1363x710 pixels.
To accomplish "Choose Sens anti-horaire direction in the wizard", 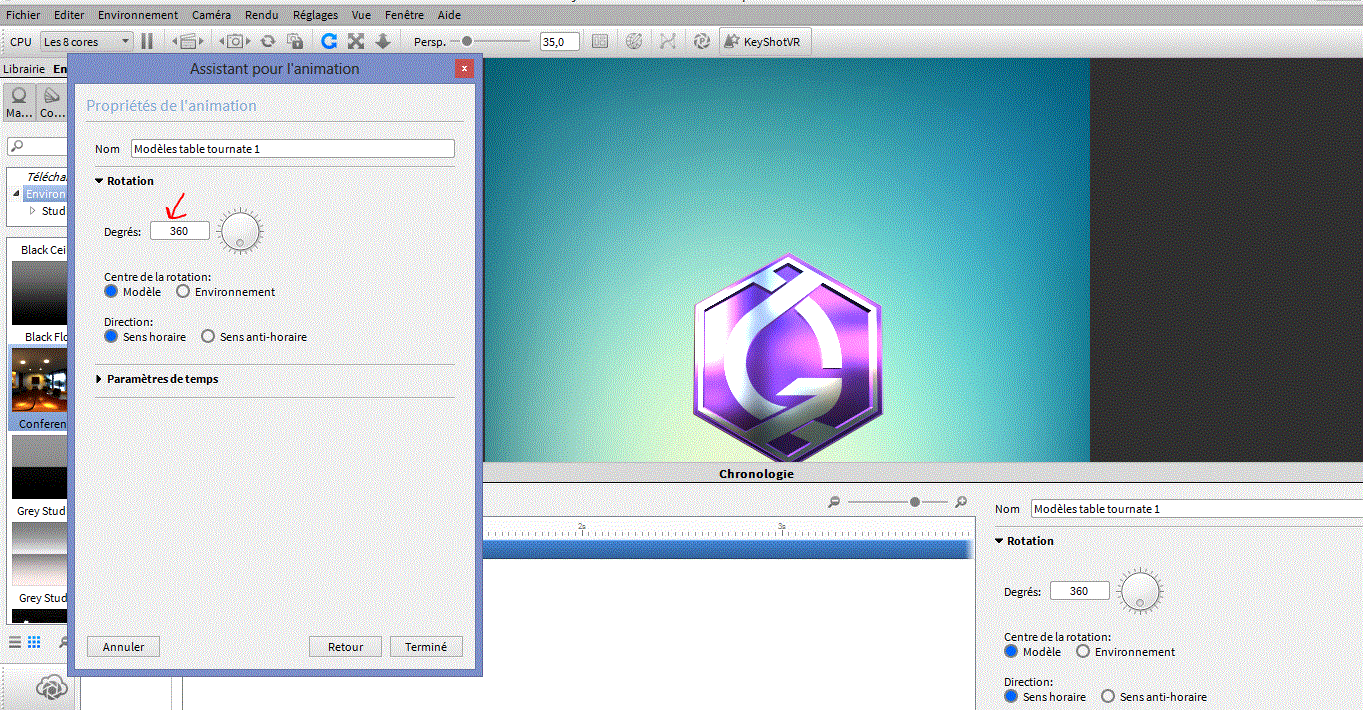I will (x=208, y=337).
